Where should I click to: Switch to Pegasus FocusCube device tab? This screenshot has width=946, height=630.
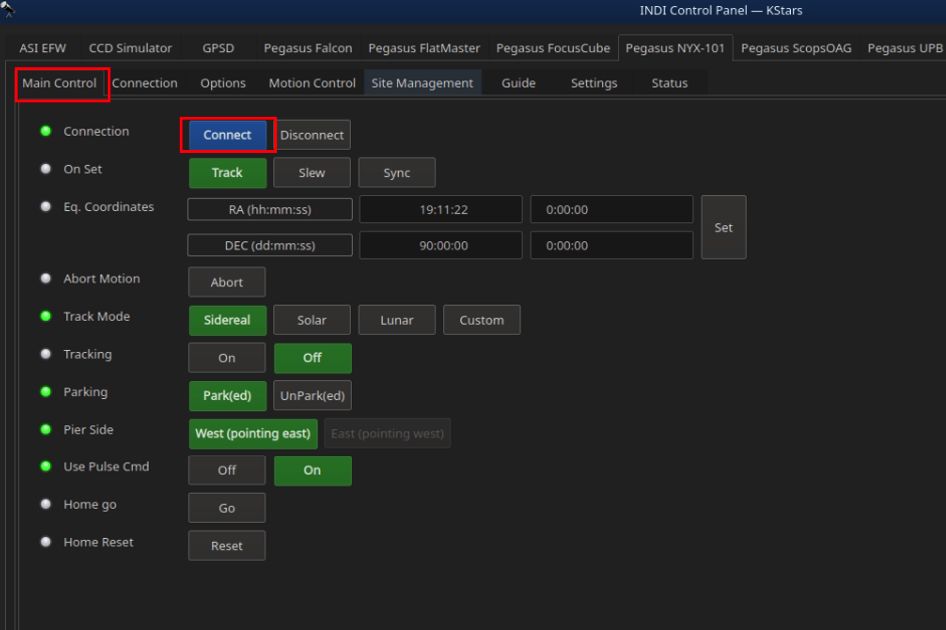click(552, 48)
